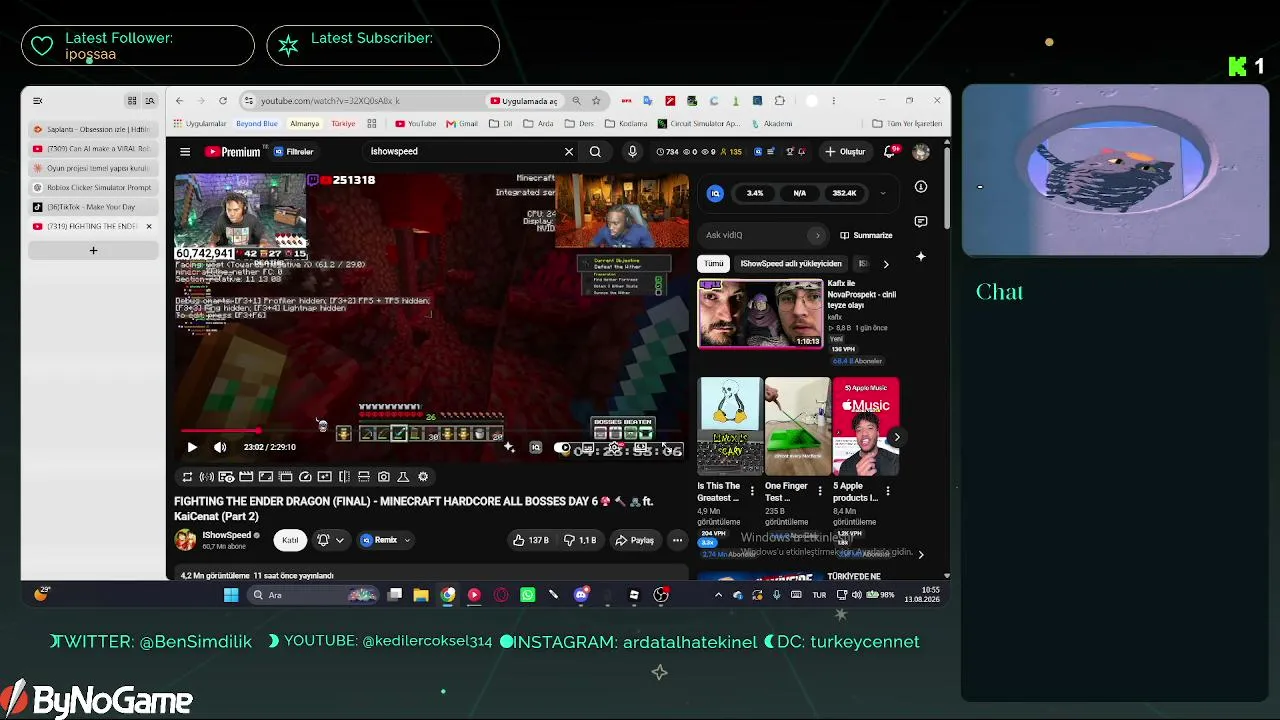Open the Remix dropdown
Screen dimensions: 1280x720
[x=386, y=540]
